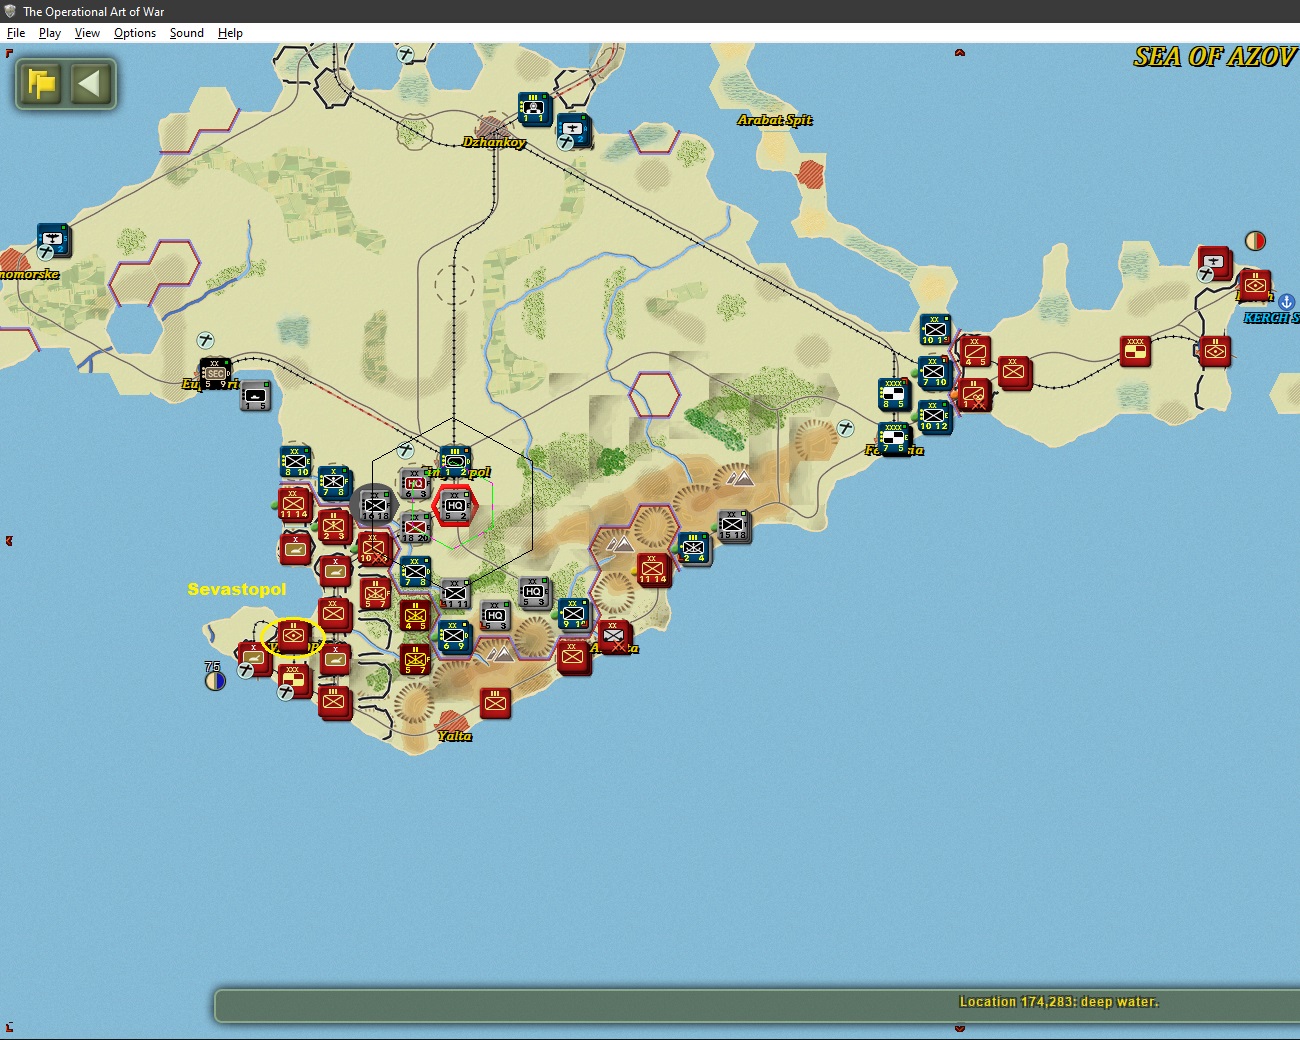
Task: Click the SEA OF AZOV label
Action: point(1214,57)
